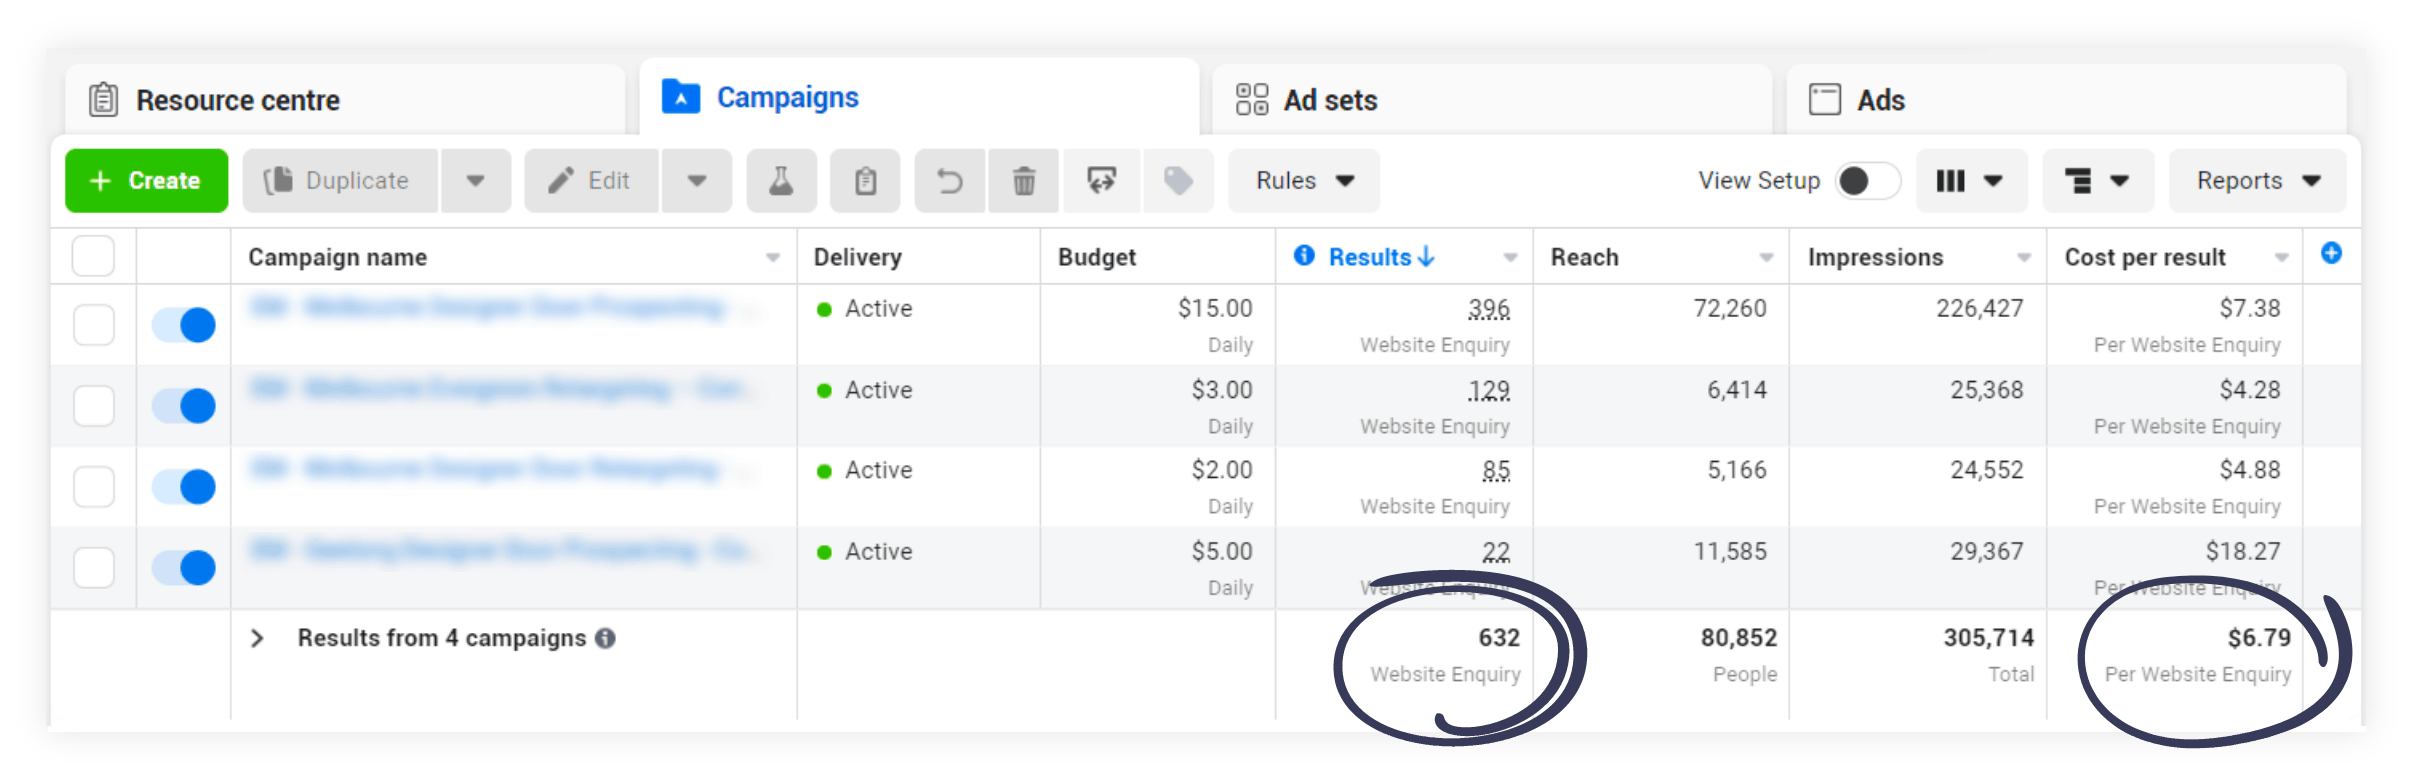Click the tag label icon

coord(1178,181)
